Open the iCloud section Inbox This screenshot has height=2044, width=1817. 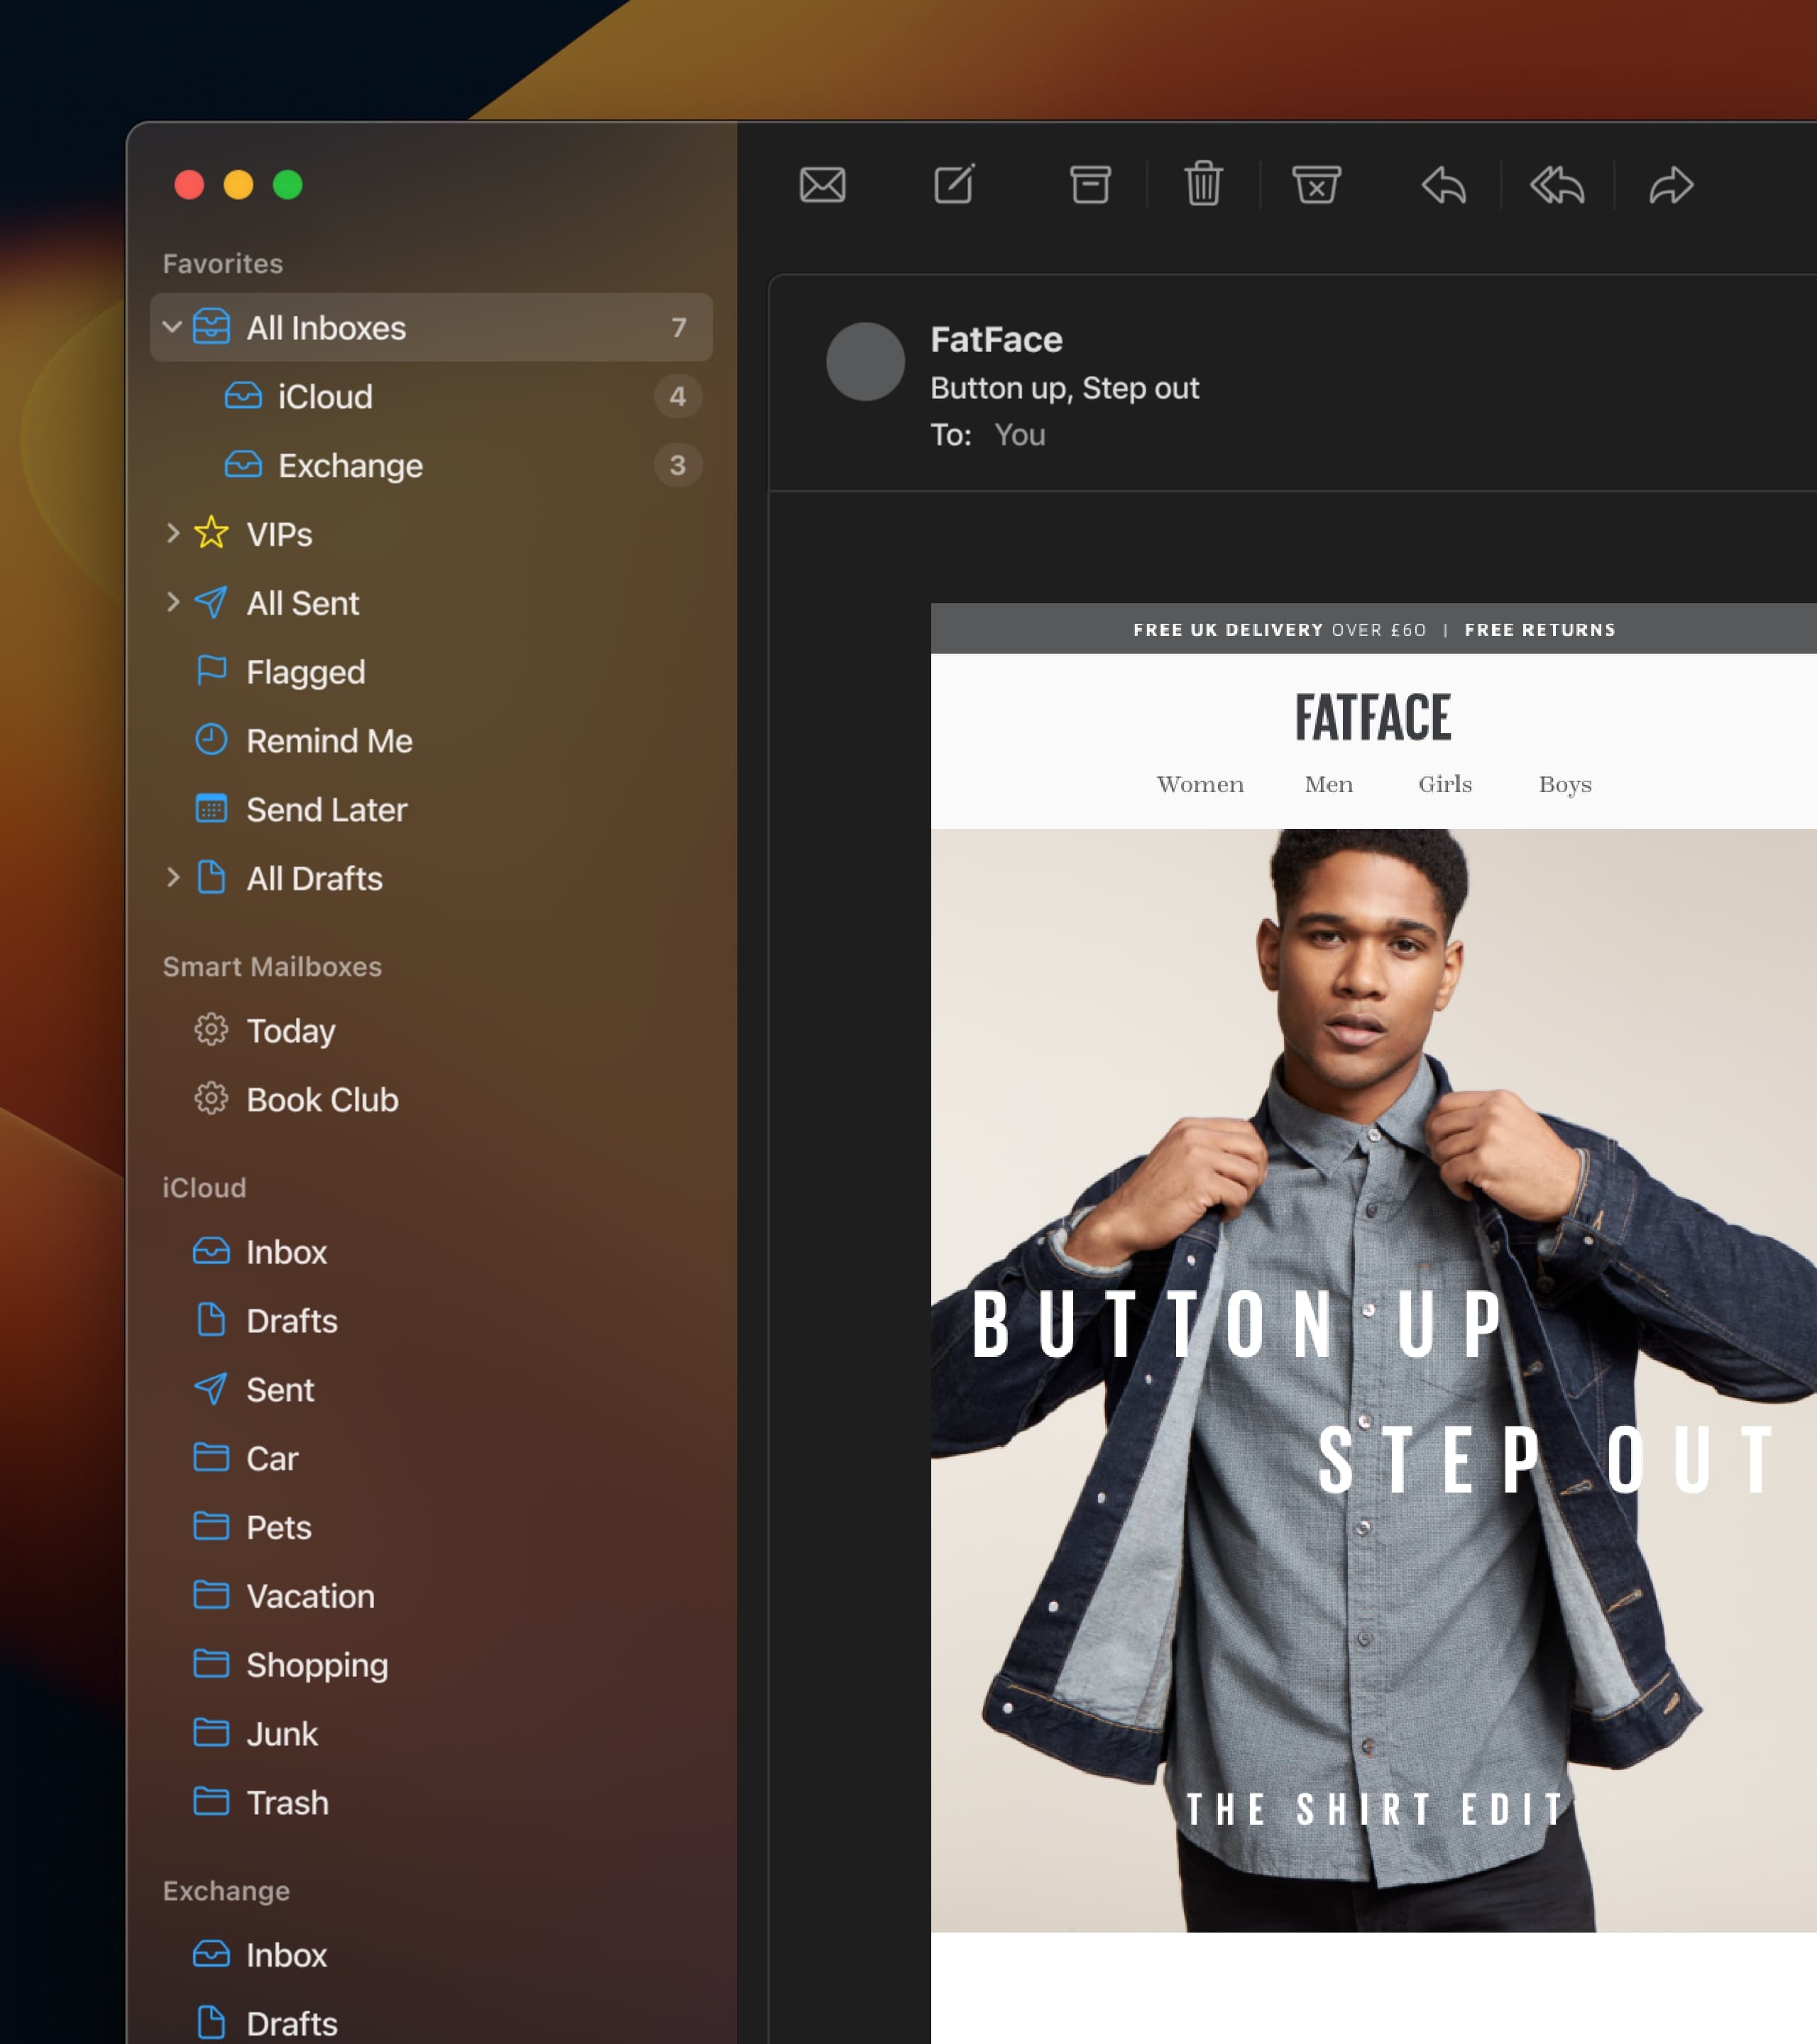(x=431, y=1251)
